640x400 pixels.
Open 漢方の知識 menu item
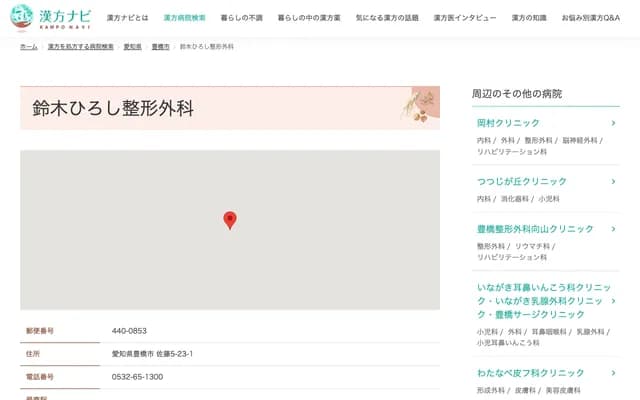coord(529,18)
